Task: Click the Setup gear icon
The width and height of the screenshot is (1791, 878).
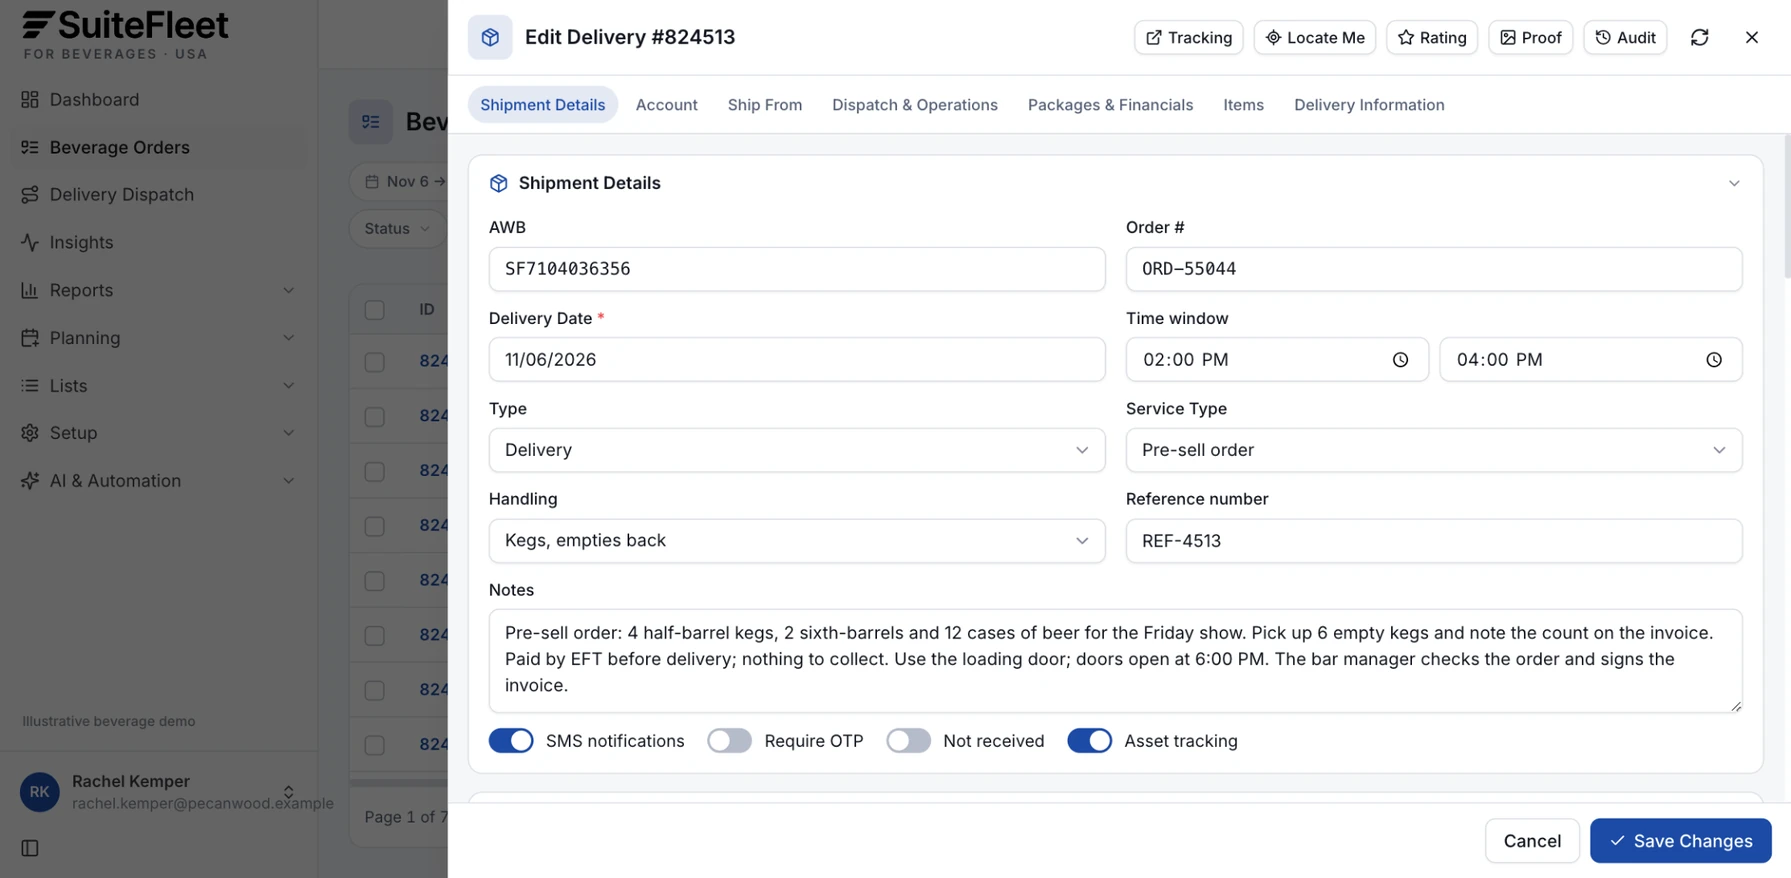Action: pyautogui.click(x=30, y=433)
